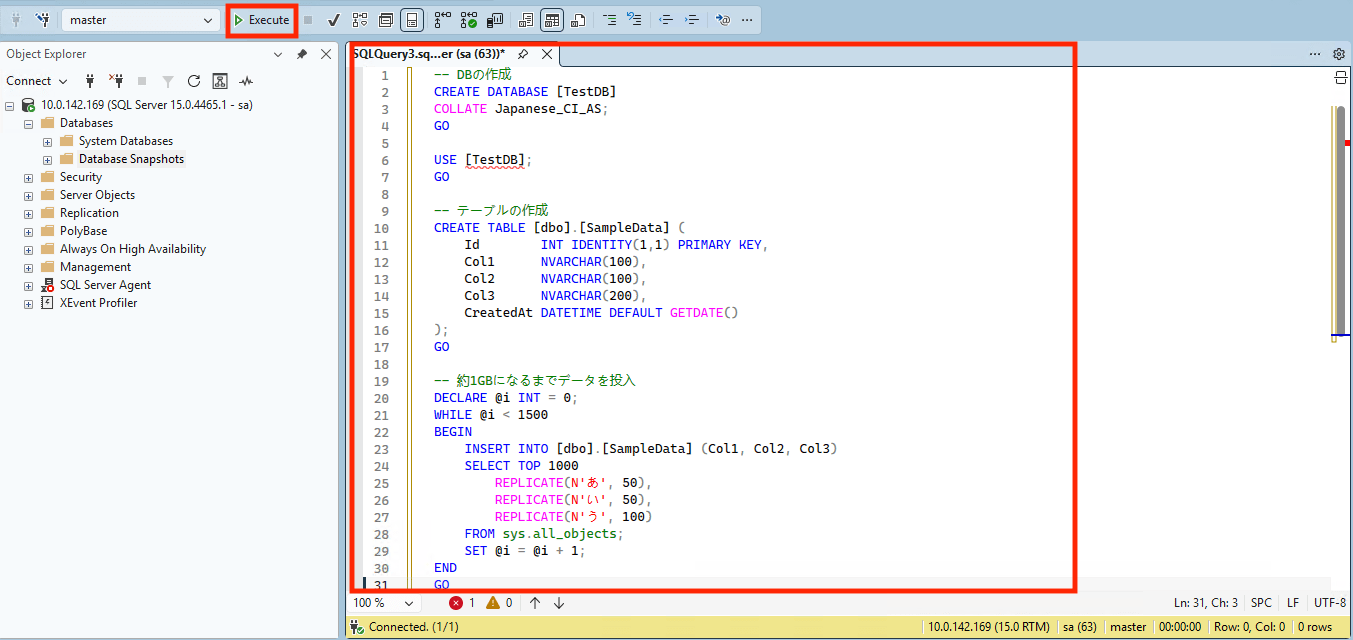
Task: Click the warning count indicator showing 0
Action: point(499,603)
